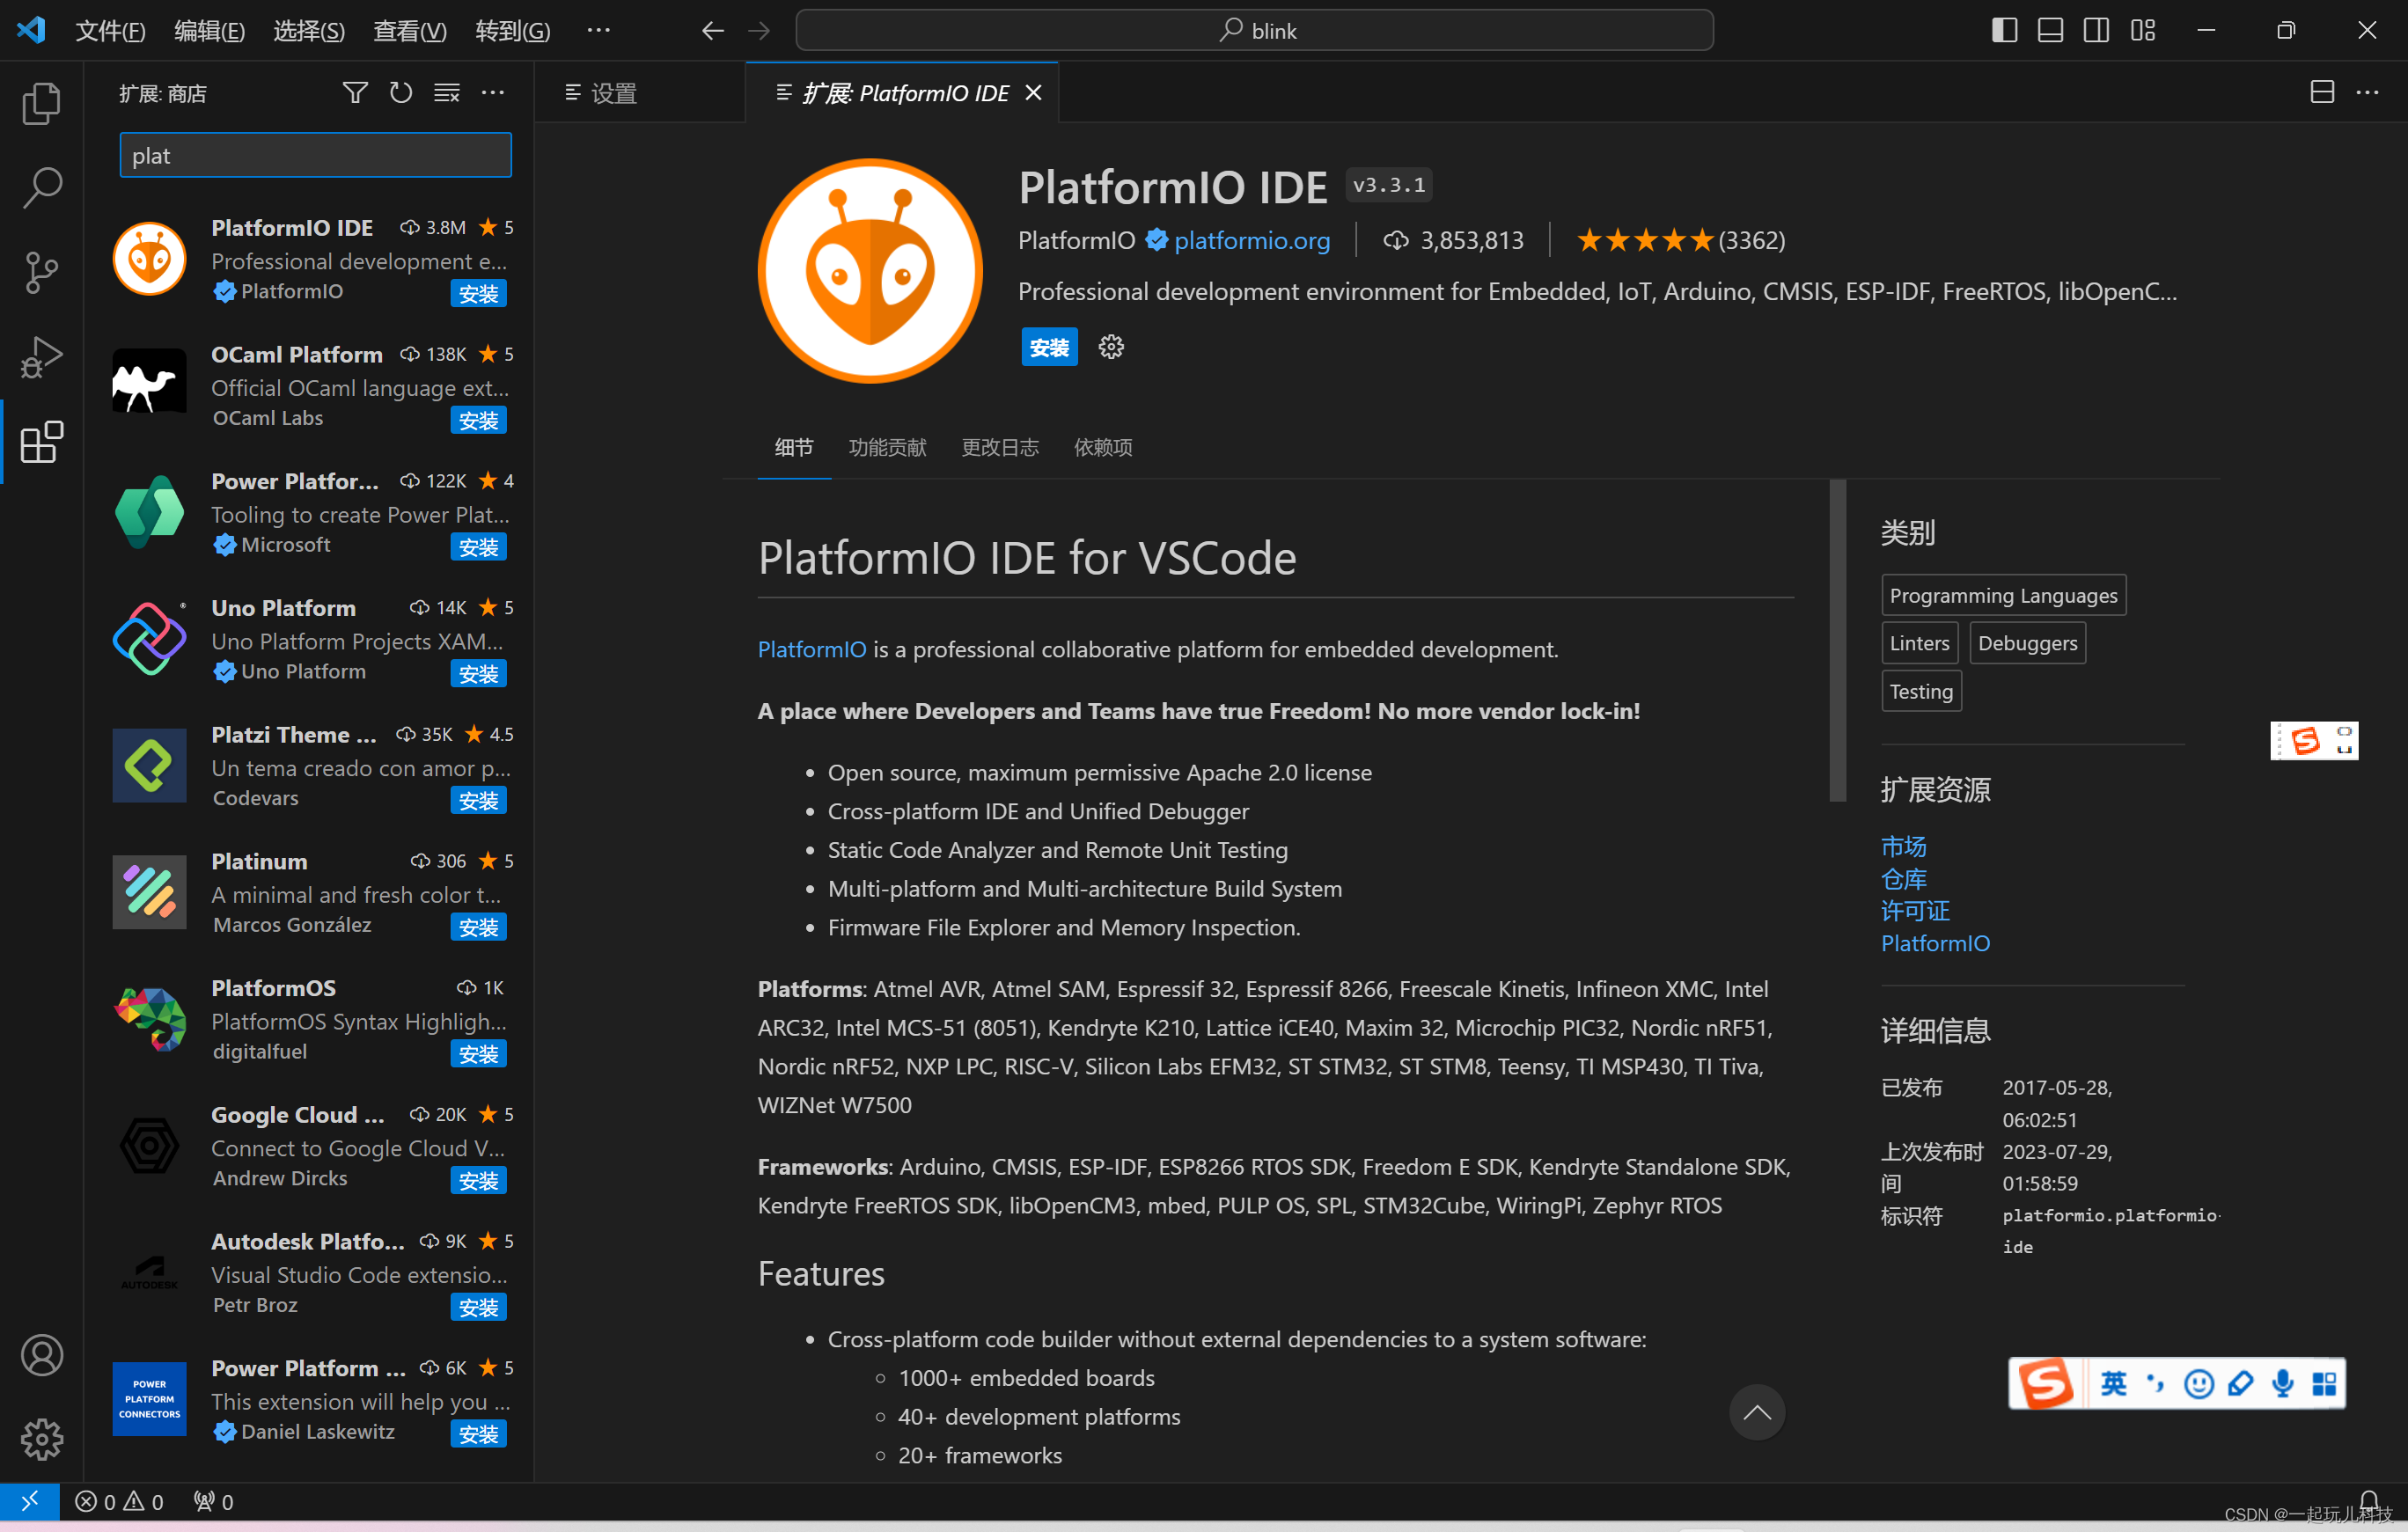2408x1532 pixels.
Task: Open the Selection (选择) menu
Action: pos(309,31)
